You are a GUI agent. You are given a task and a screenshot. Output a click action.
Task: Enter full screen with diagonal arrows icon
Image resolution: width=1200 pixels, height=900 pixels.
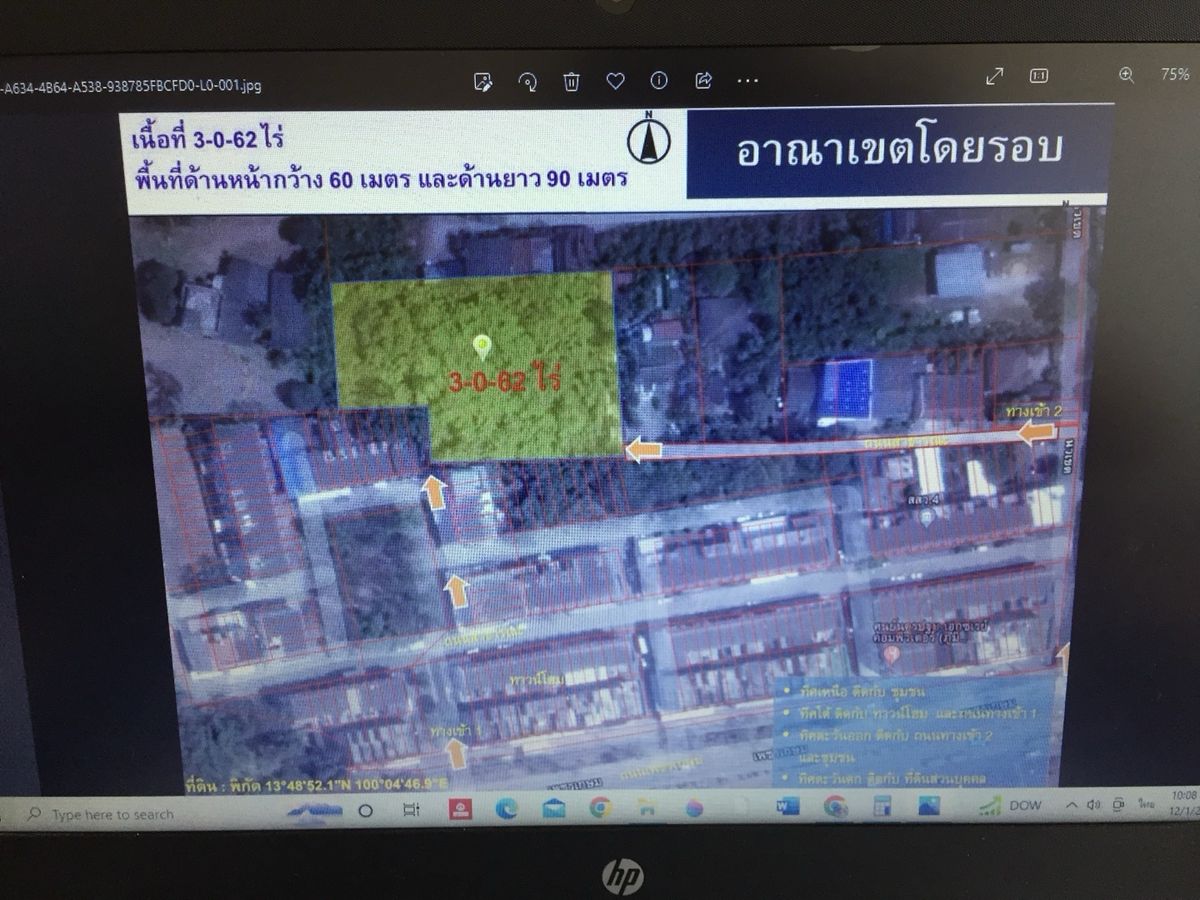995,76
